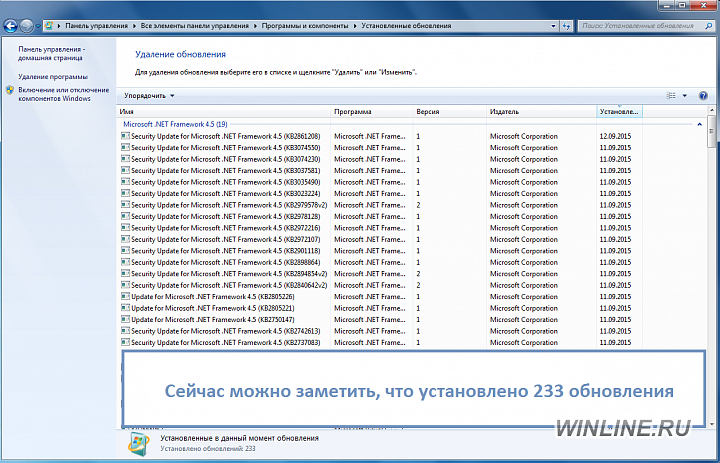Click the icon of update KB2805226
Screen dimensions: 720x463
click(x=125, y=297)
